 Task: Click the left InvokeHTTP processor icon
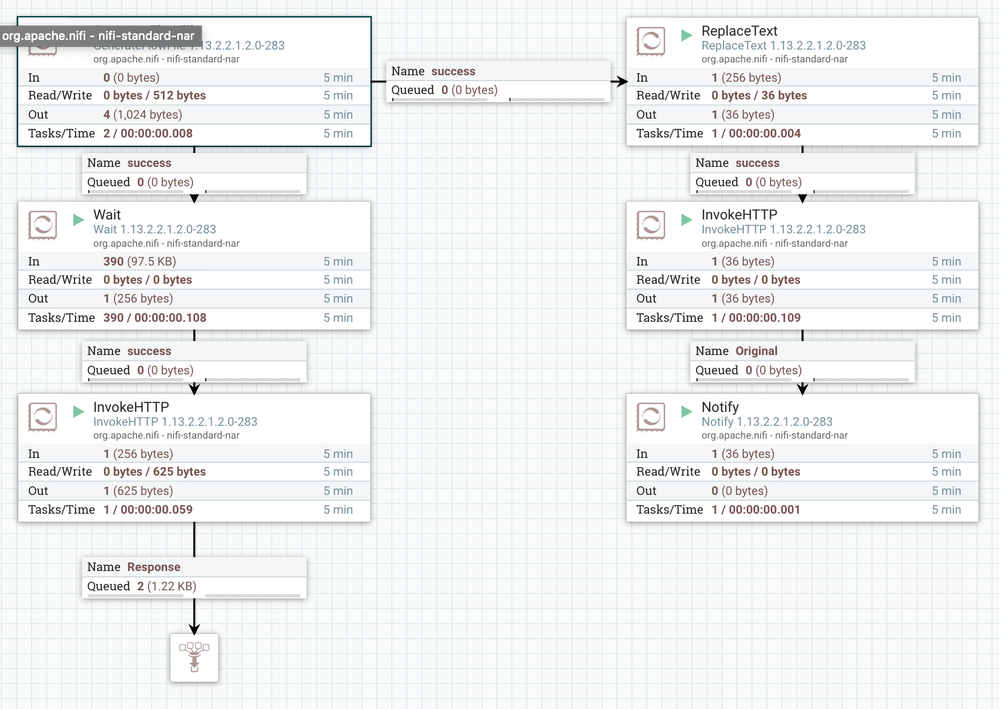(x=43, y=417)
